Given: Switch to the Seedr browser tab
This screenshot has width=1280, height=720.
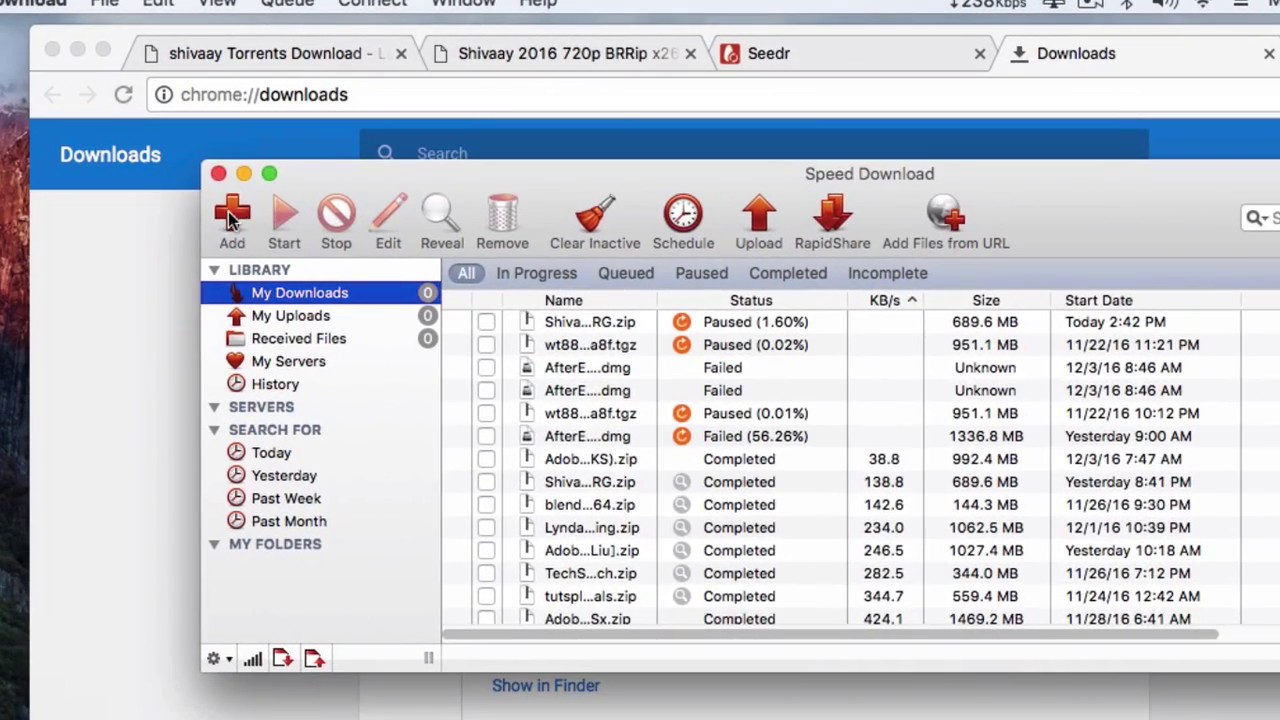Looking at the screenshot, I should click(x=853, y=54).
